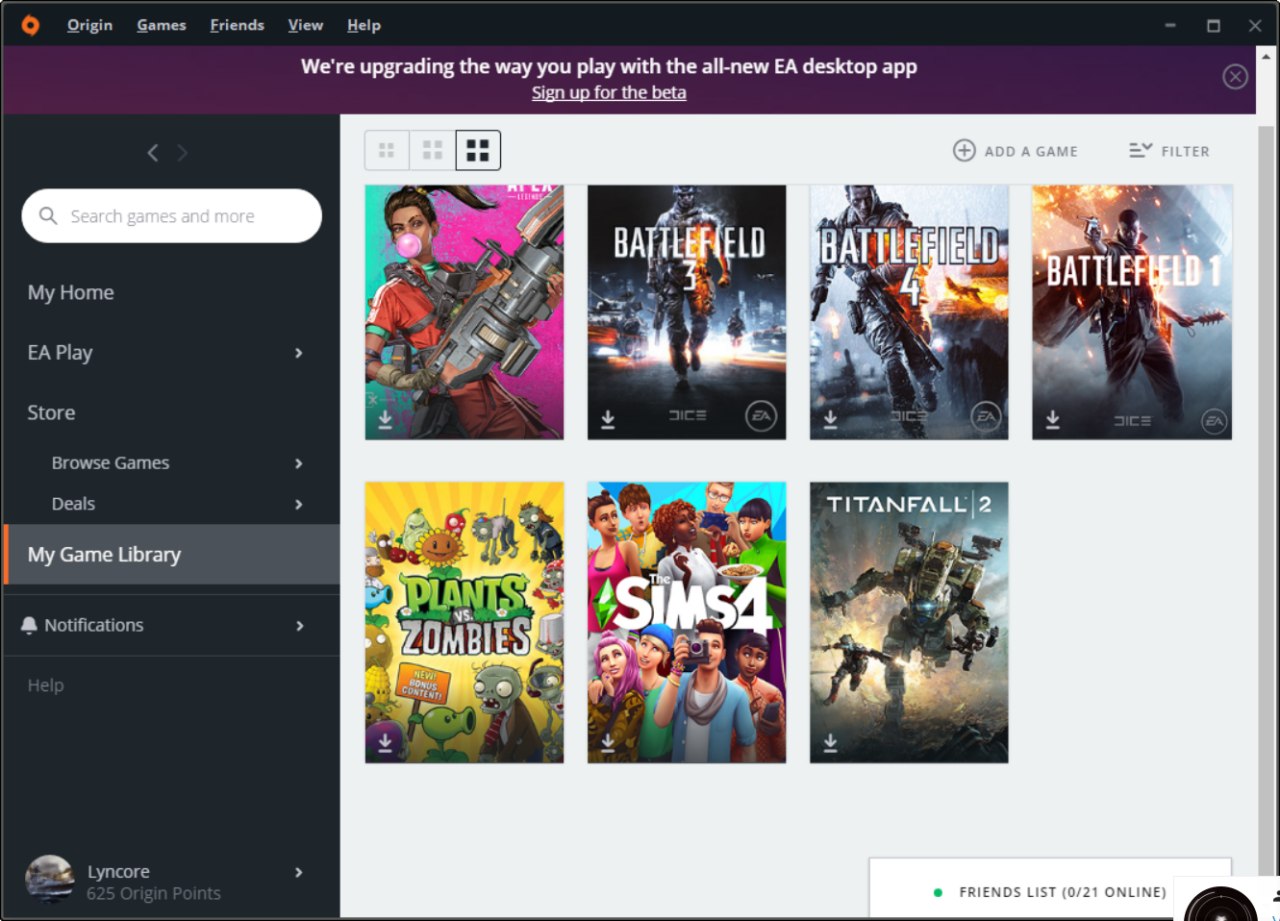Expand the Deals chevron
This screenshot has height=921, width=1280.
click(298, 504)
